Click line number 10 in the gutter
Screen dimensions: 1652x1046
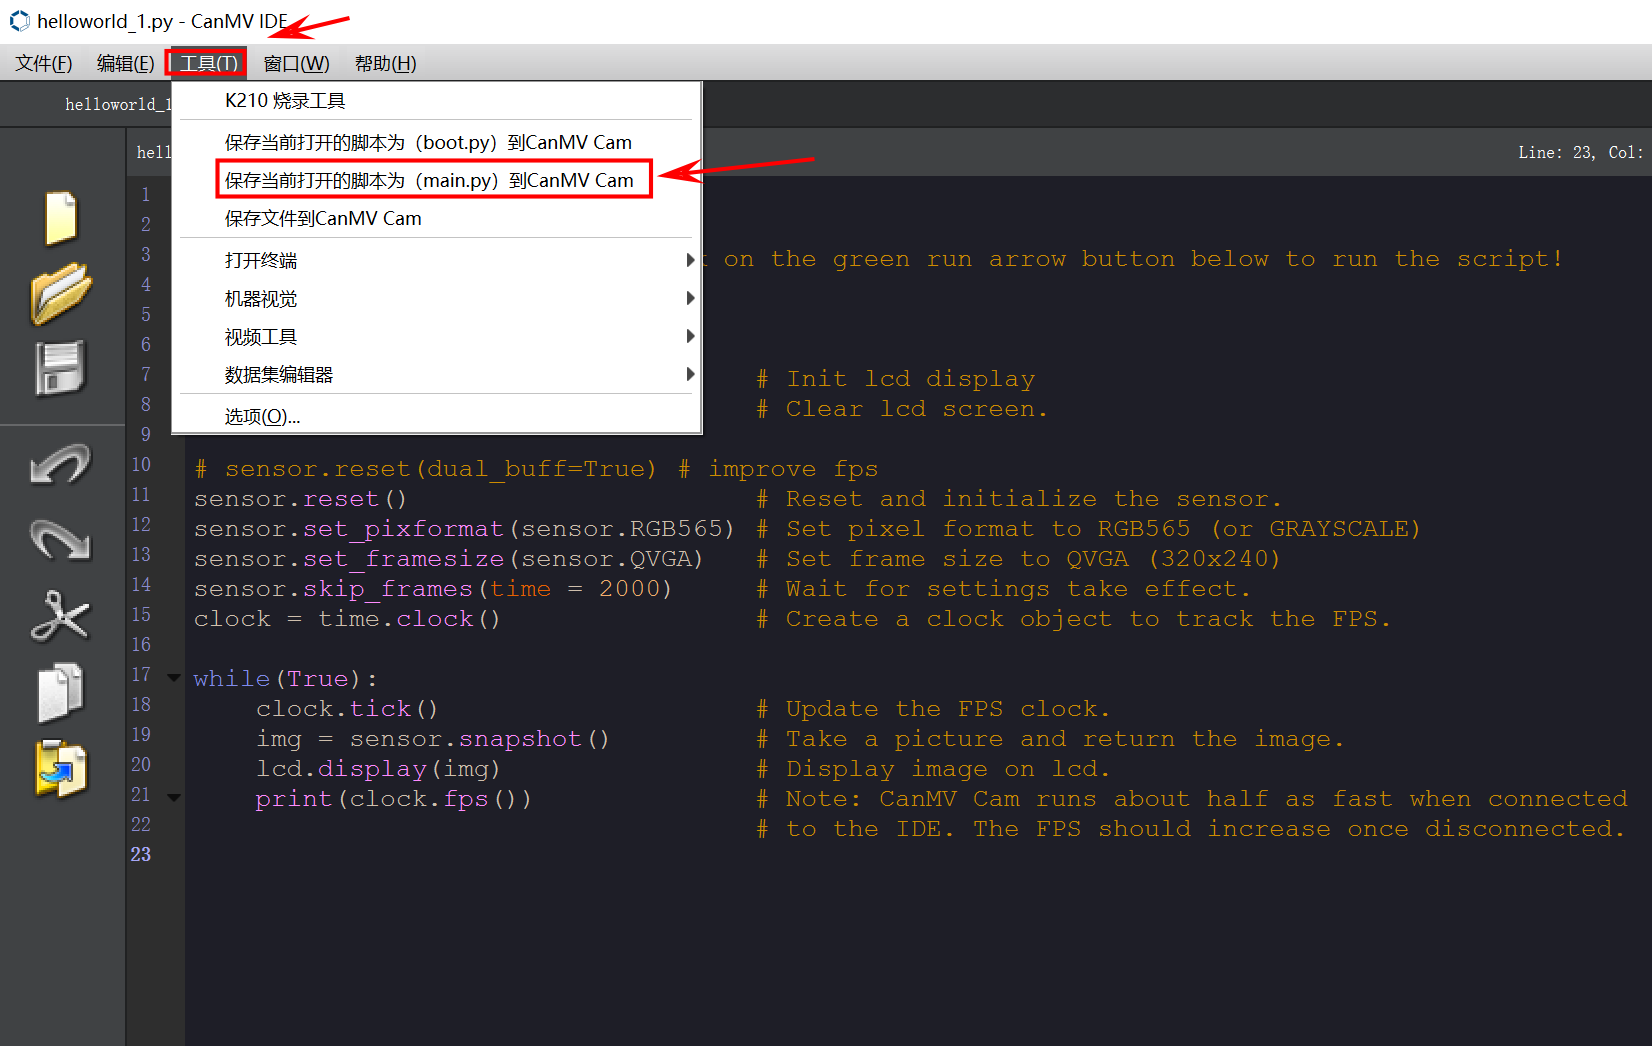pyautogui.click(x=141, y=465)
